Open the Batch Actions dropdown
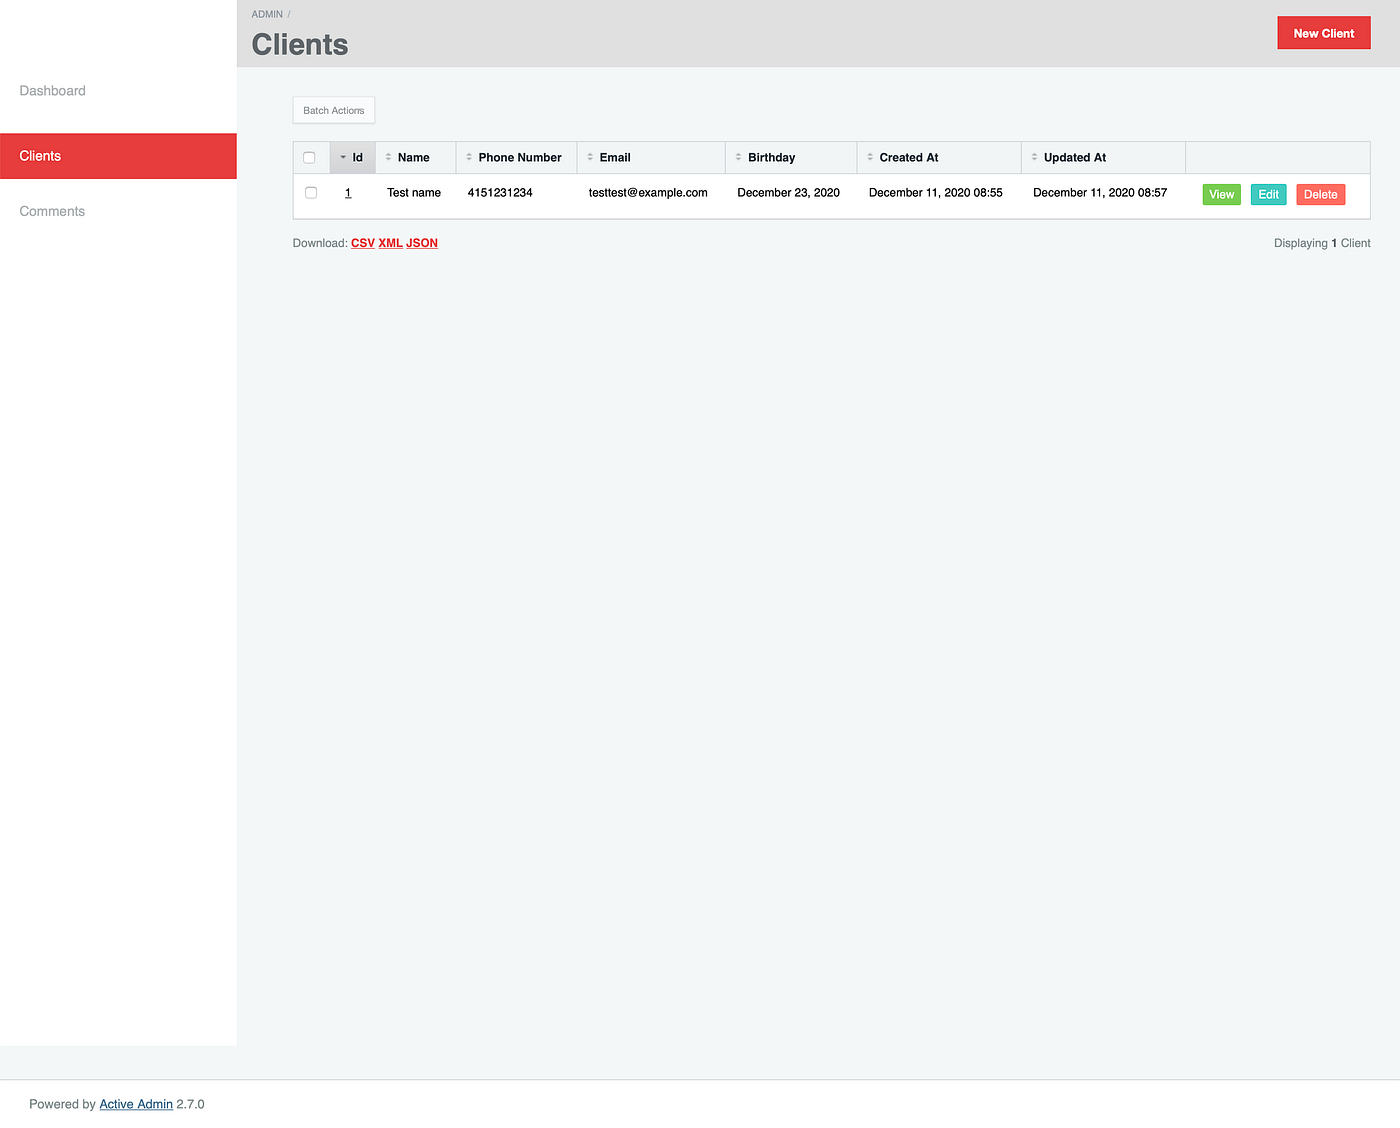The height and width of the screenshot is (1128, 1400). click(333, 110)
